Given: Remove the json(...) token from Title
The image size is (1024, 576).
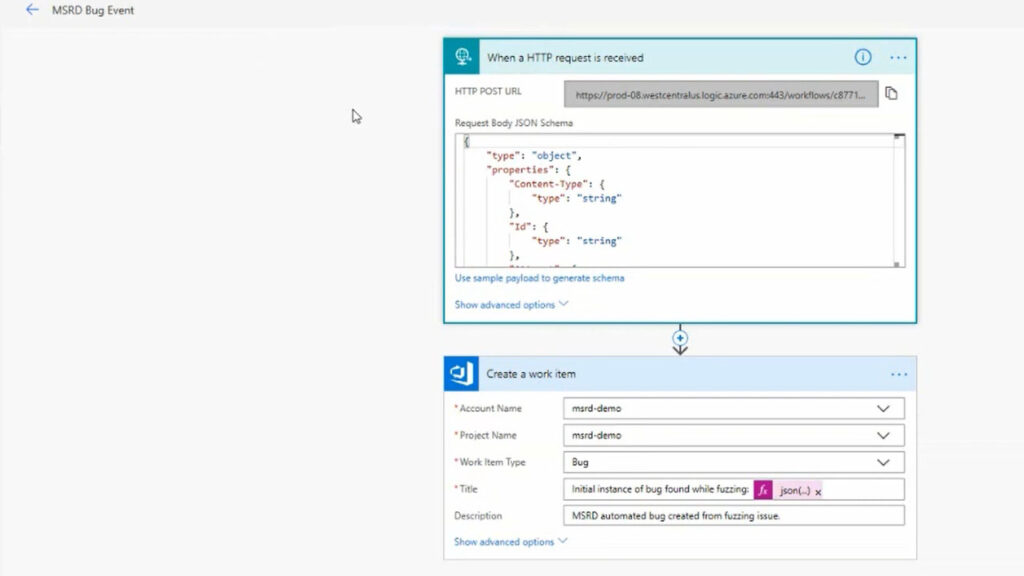Looking at the screenshot, I should [818, 490].
